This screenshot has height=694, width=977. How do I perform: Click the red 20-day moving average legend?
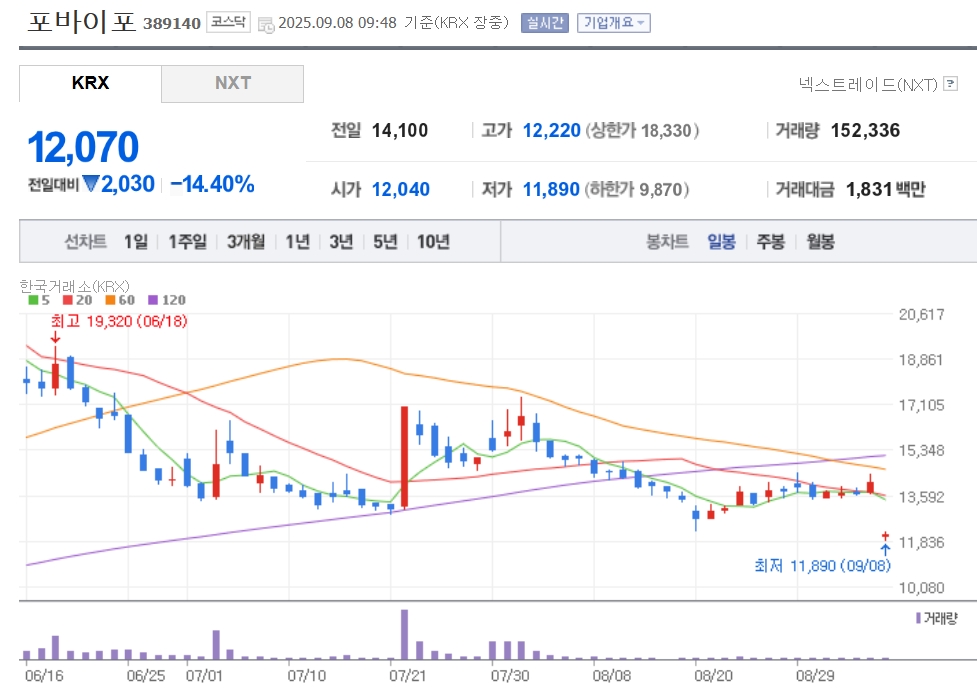click(77, 300)
